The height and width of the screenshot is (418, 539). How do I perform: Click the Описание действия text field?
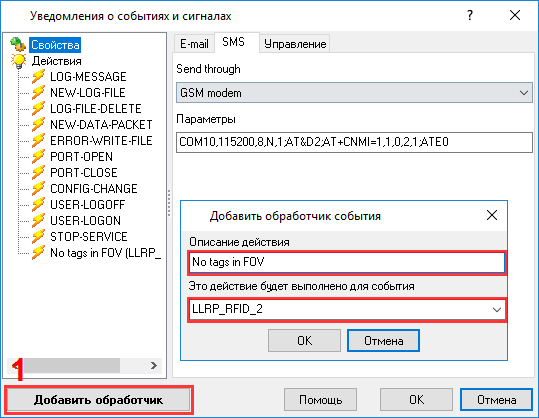[x=347, y=263]
